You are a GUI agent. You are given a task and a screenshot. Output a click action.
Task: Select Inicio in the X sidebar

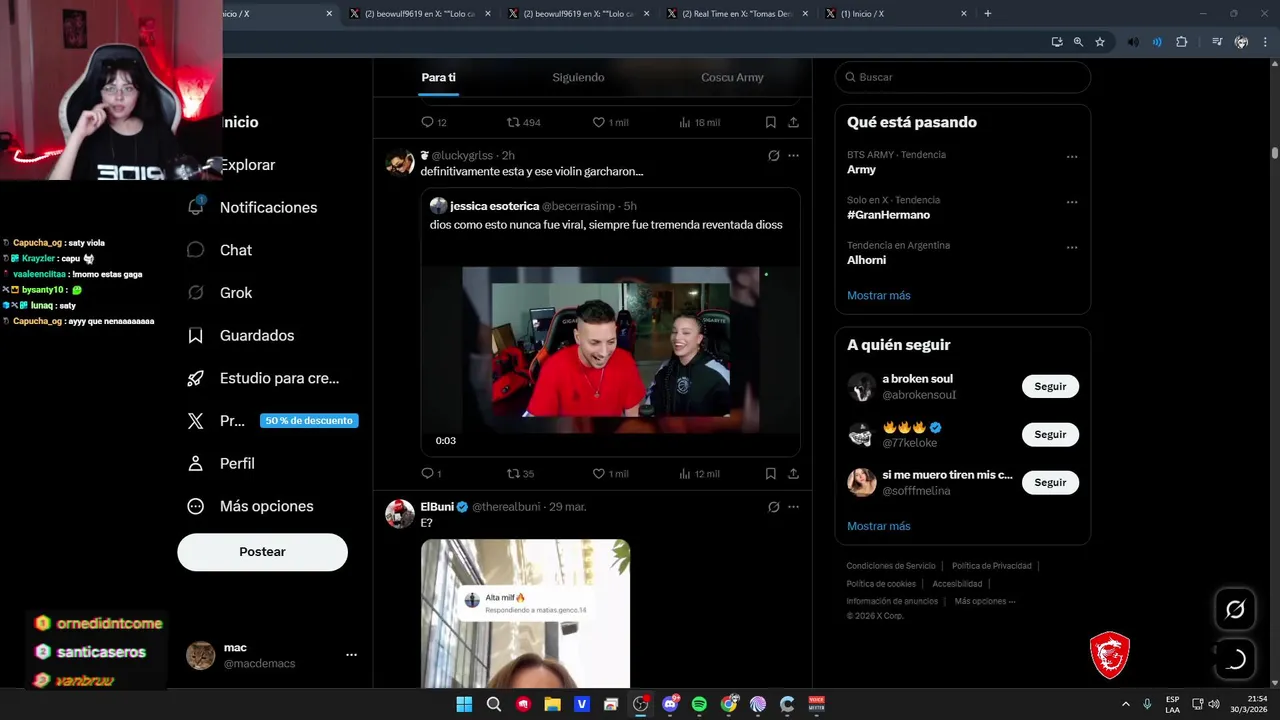point(239,122)
